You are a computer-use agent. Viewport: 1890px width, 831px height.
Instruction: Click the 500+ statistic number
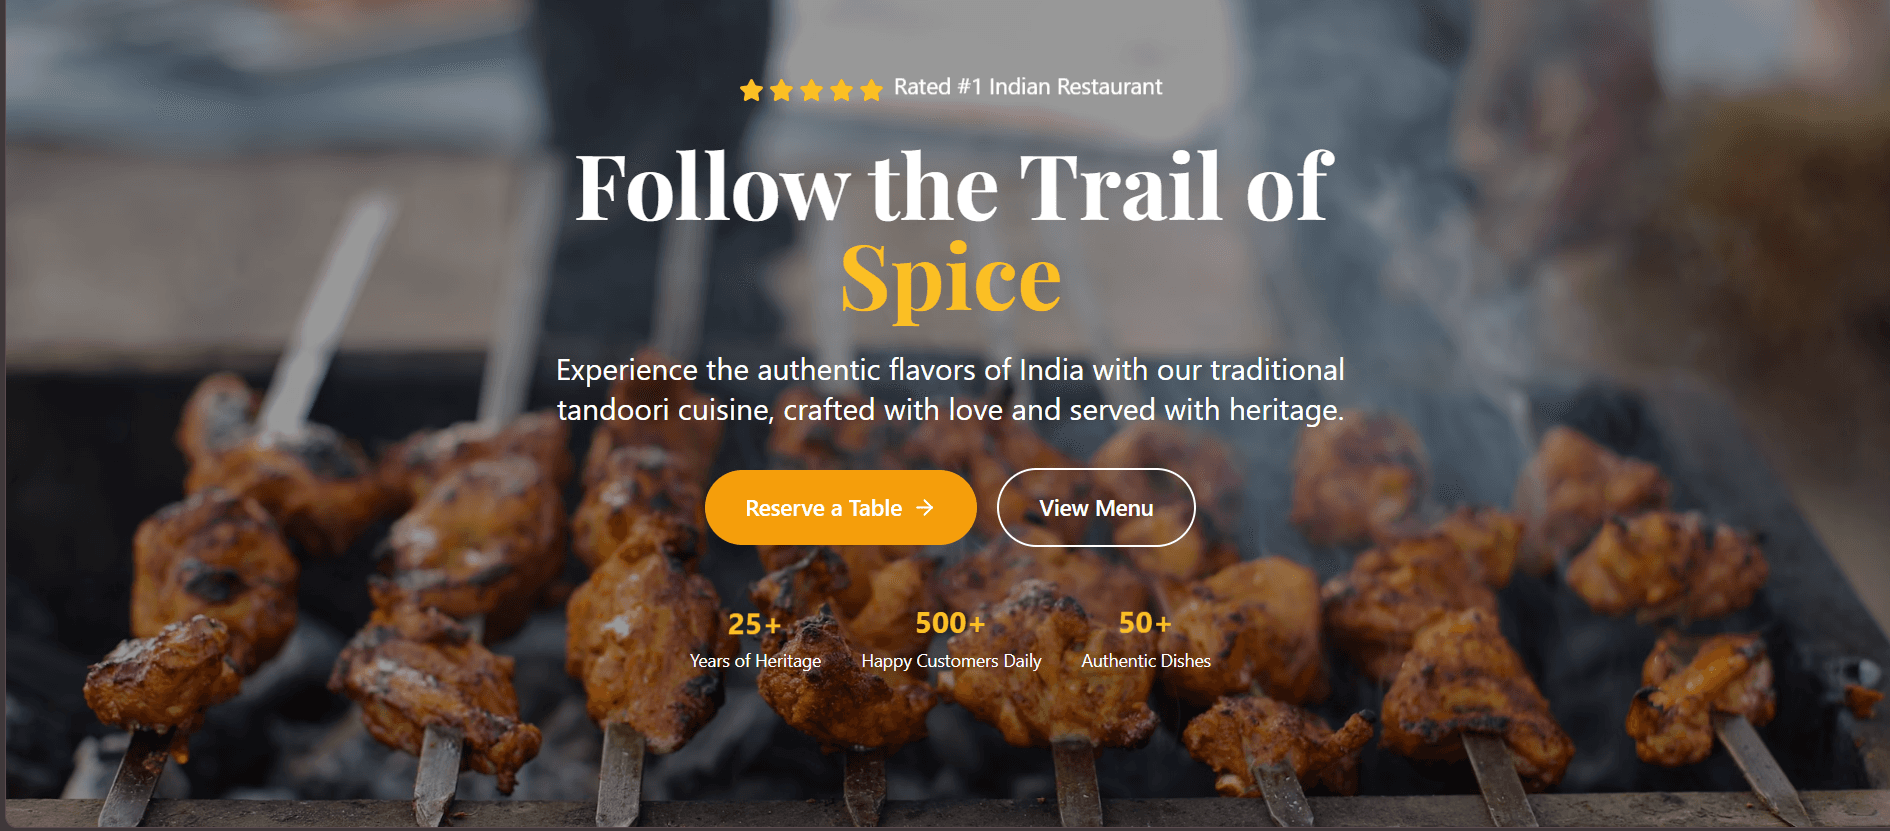tap(950, 623)
